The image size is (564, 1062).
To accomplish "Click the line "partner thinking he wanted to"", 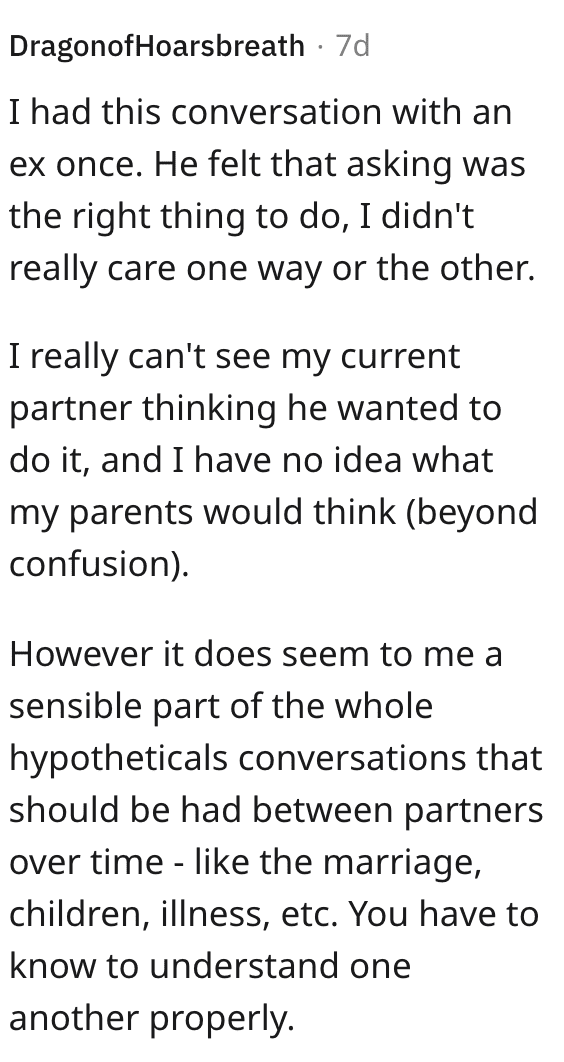I will [x=255, y=408].
